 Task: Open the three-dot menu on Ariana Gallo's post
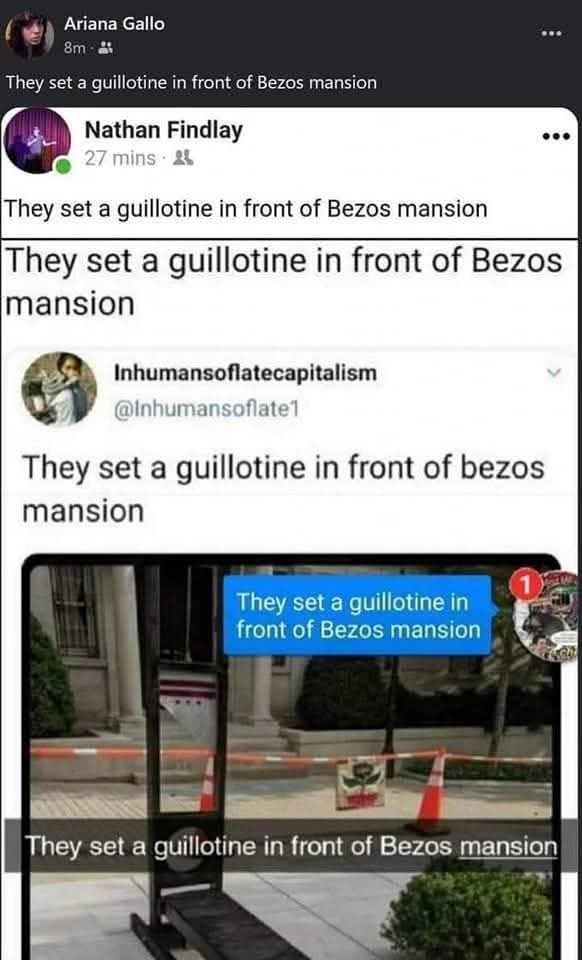click(551, 33)
